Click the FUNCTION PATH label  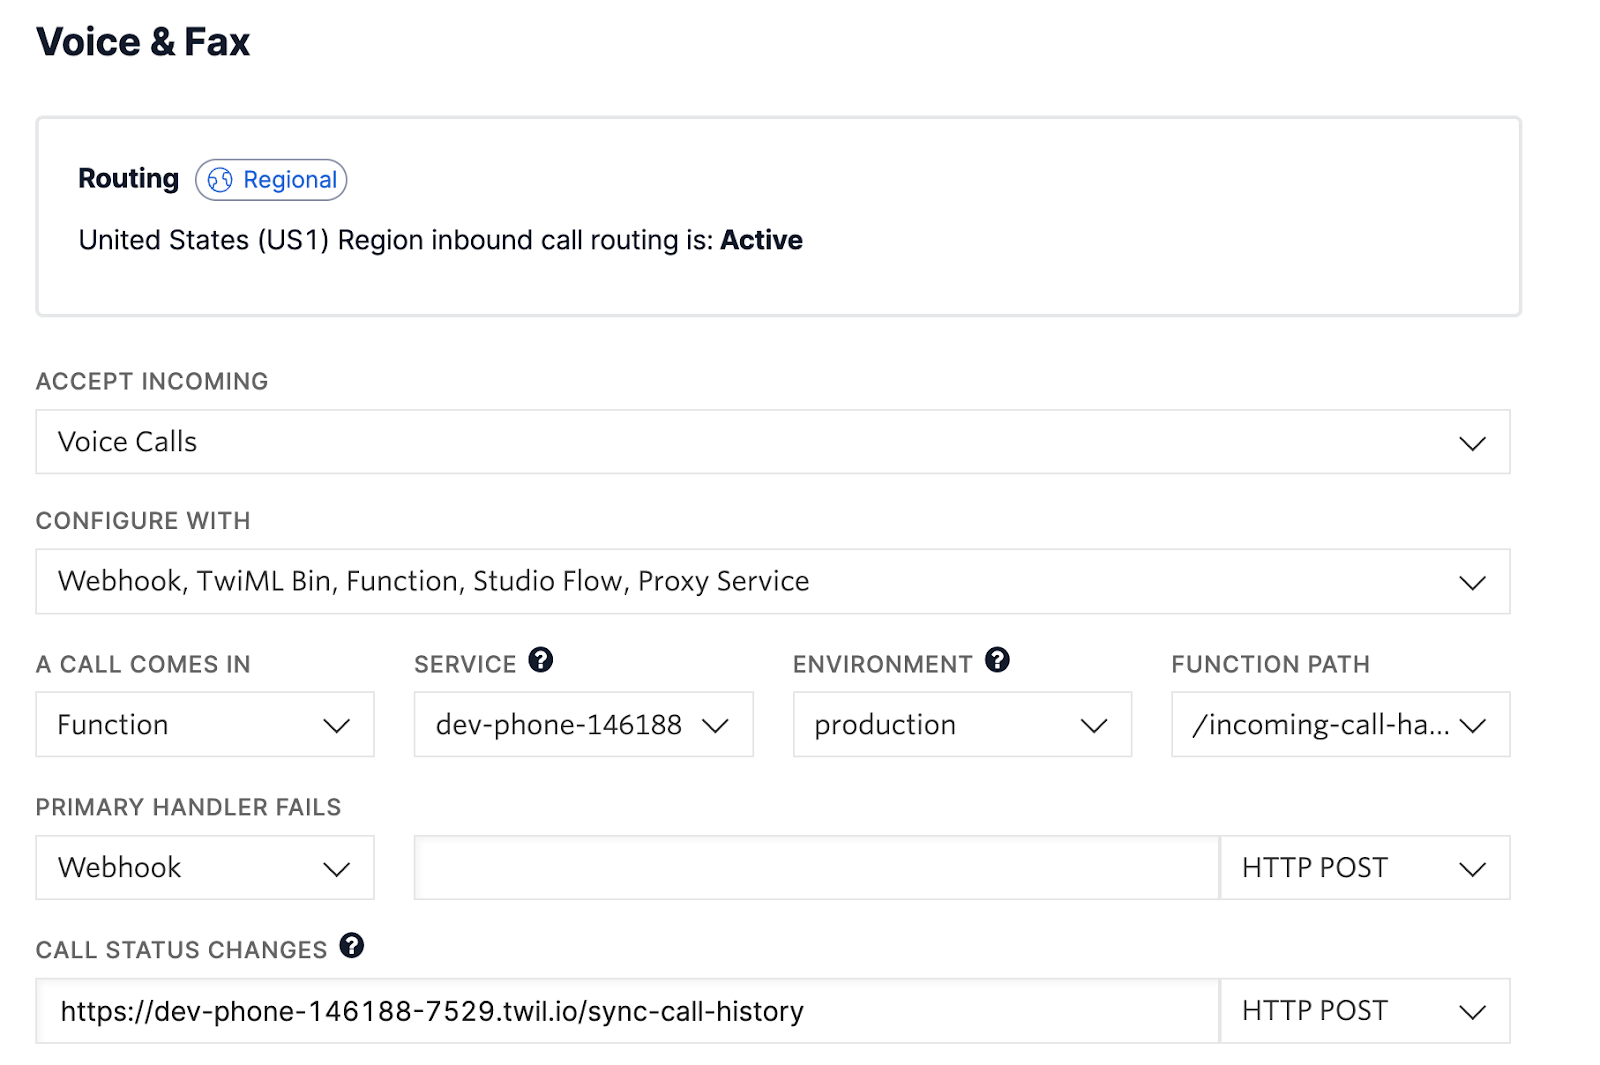1270,664
